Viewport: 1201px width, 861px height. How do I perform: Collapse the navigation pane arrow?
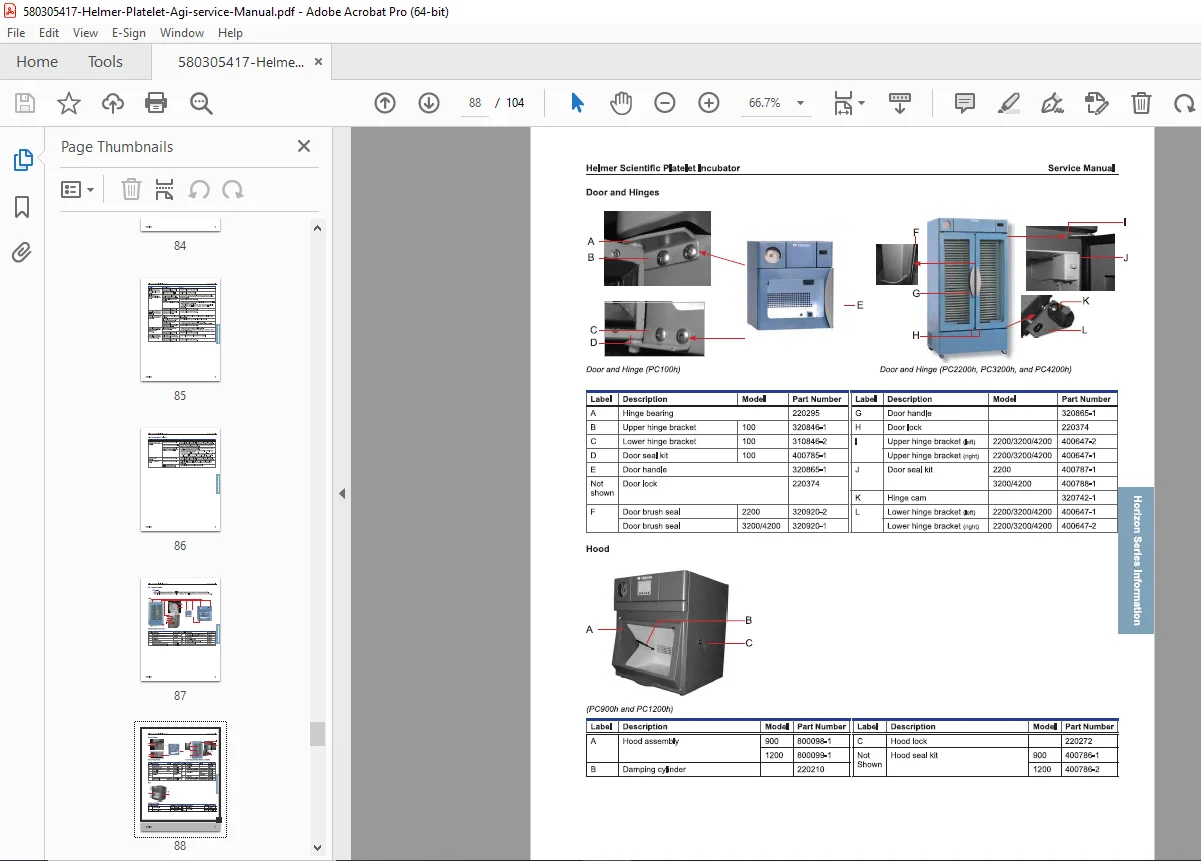pos(341,493)
